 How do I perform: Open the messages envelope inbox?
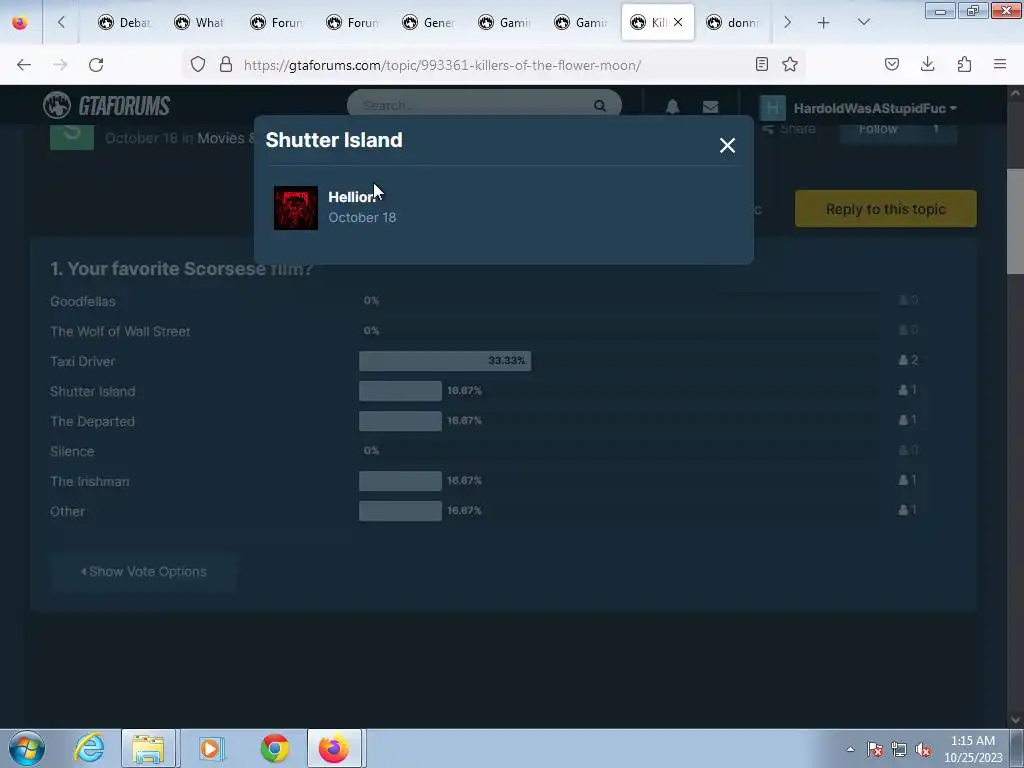tap(711, 106)
